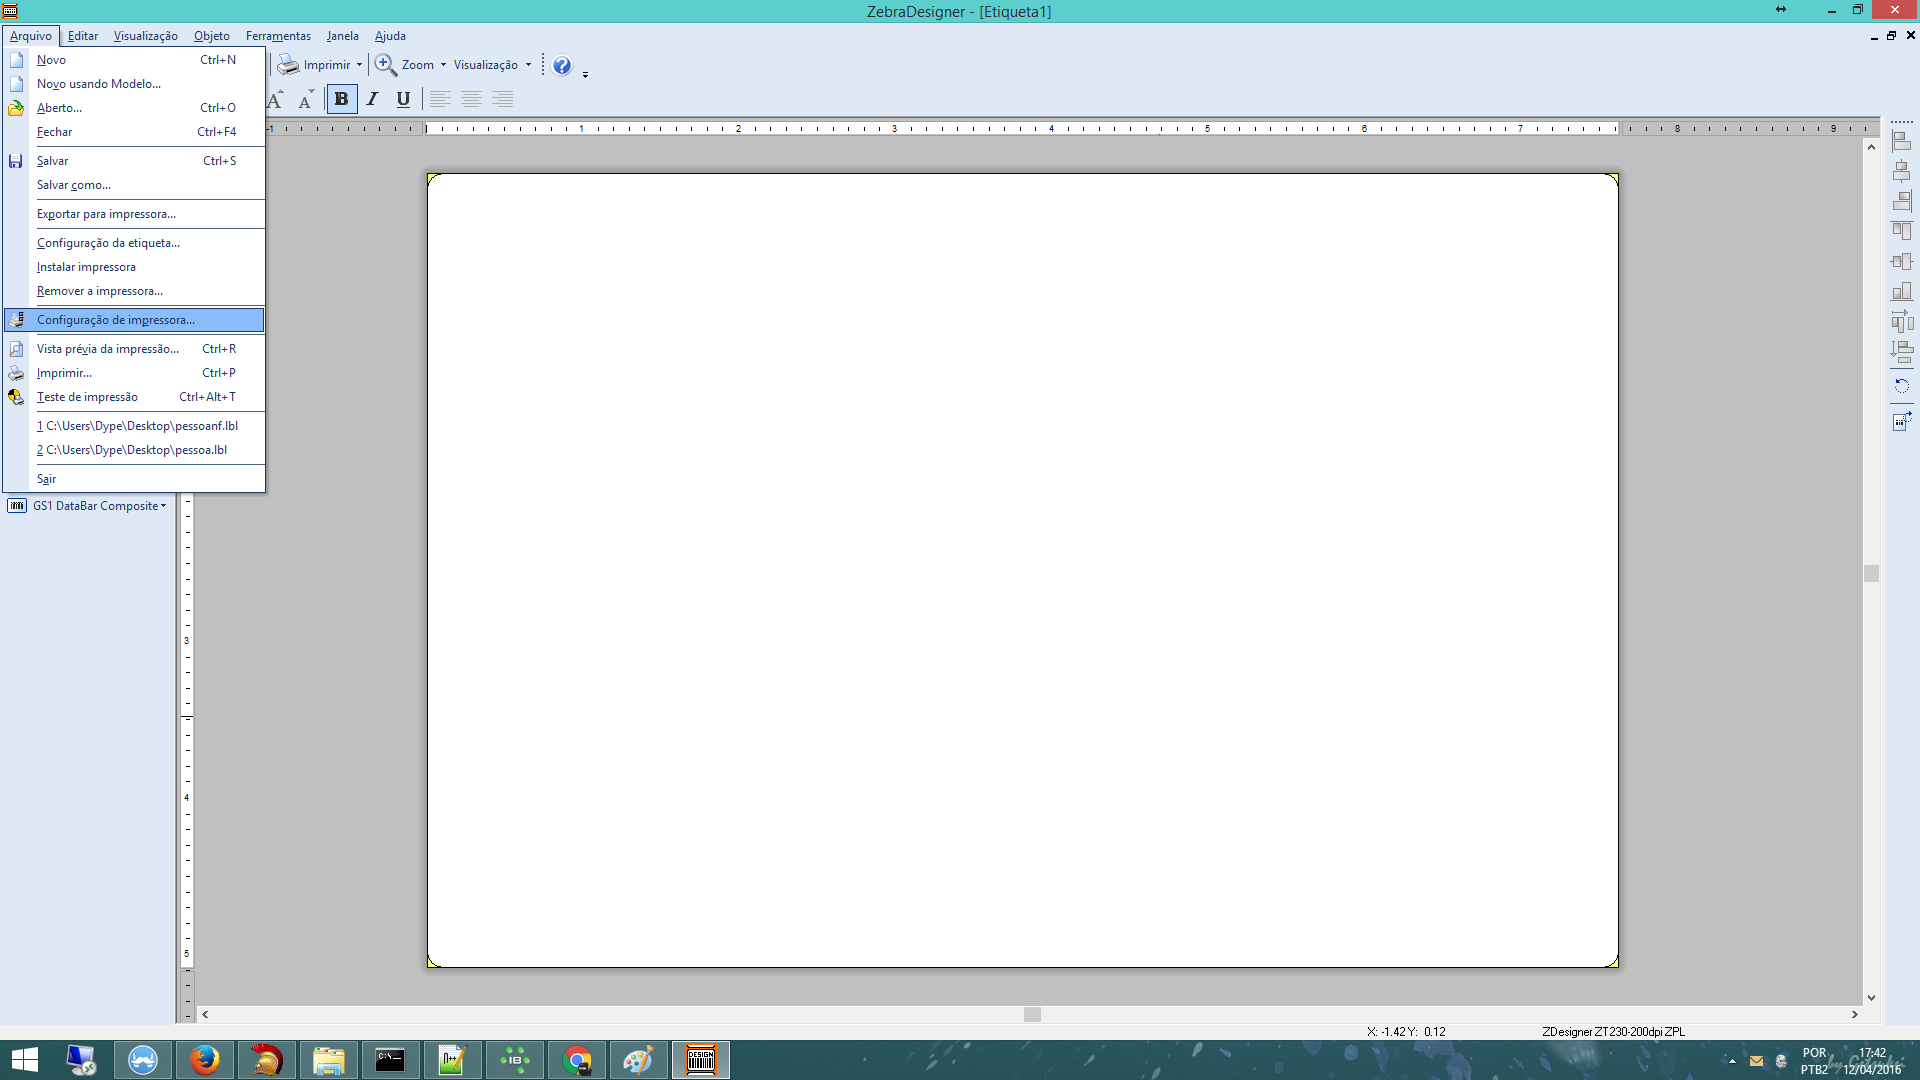Open recent file pessoa.lbl
This screenshot has height=1080, width=1920.
tap(134, 450)
